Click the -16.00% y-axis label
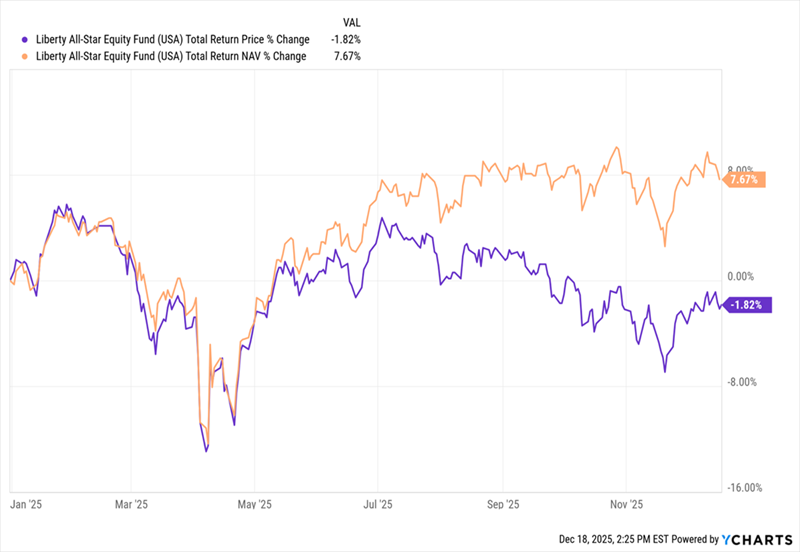 pos(746,488)
